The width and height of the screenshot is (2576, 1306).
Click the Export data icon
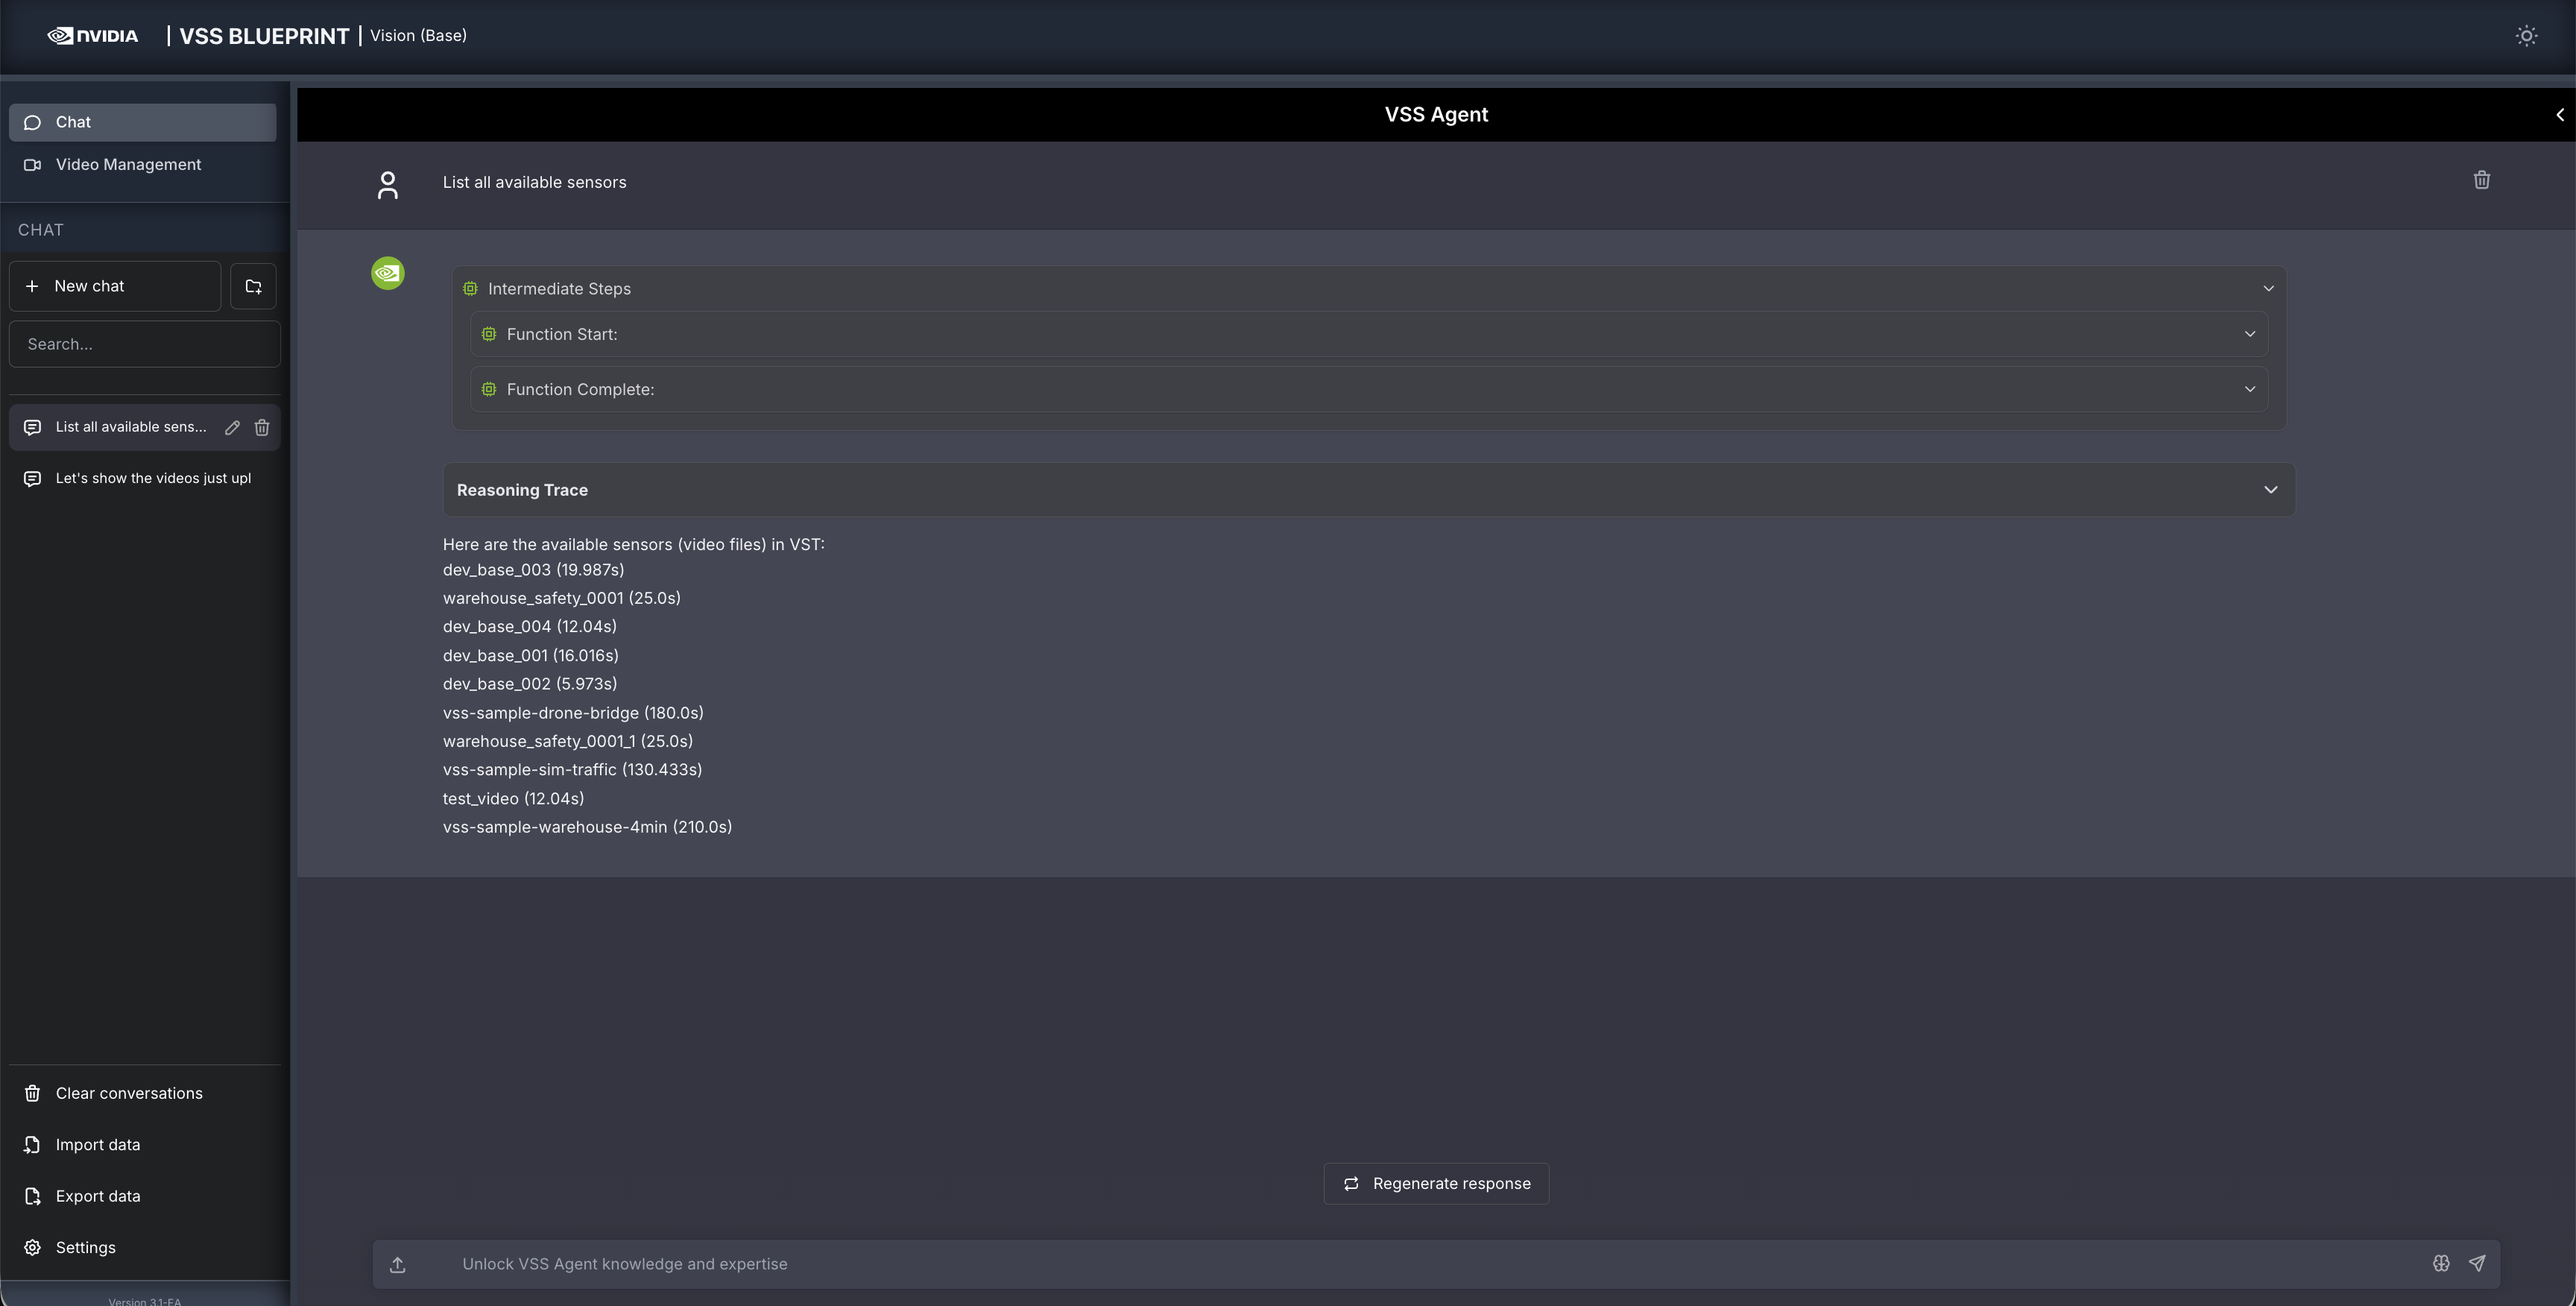pyautogui.click(x=33, y=1196)
